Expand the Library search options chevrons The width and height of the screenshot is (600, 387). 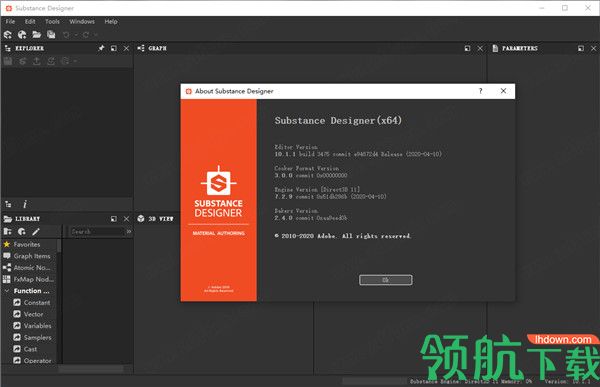129,232
